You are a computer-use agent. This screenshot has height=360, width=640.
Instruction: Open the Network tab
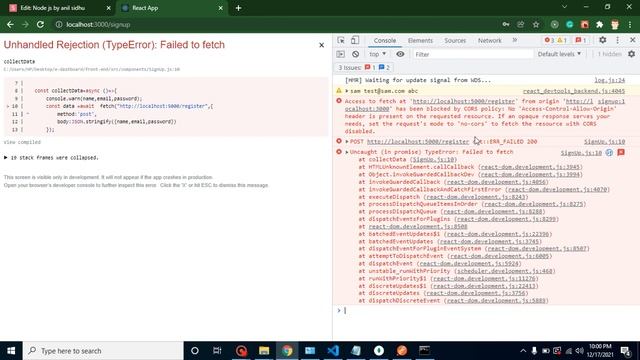[x=489, y=40]
